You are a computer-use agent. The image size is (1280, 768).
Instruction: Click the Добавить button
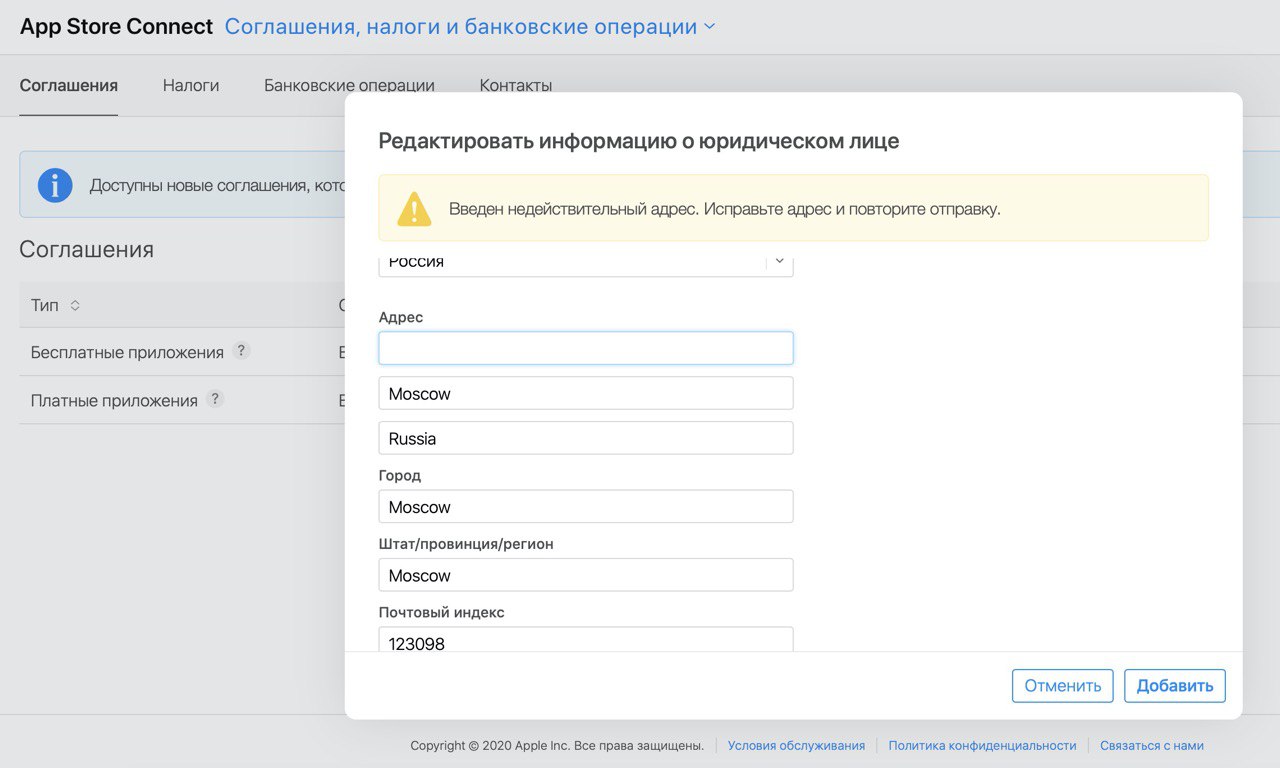pos(1175,686)
